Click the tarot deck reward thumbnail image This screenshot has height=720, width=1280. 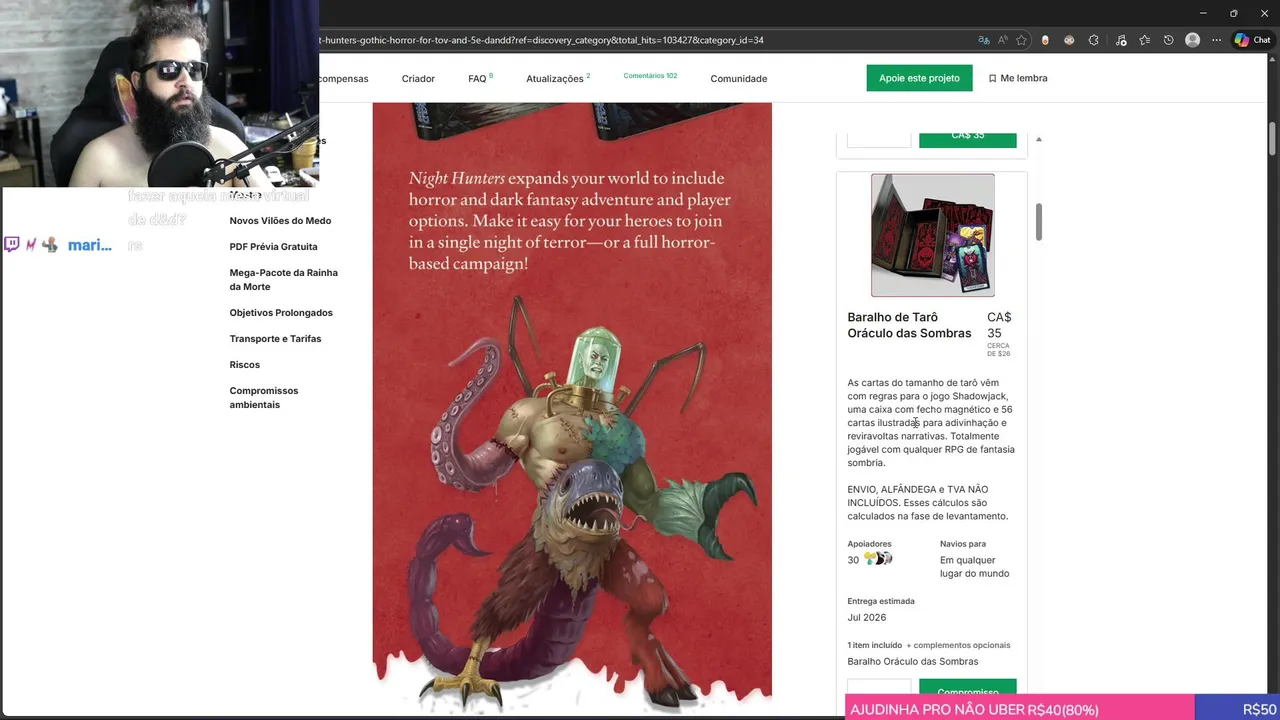pos(932,235)
